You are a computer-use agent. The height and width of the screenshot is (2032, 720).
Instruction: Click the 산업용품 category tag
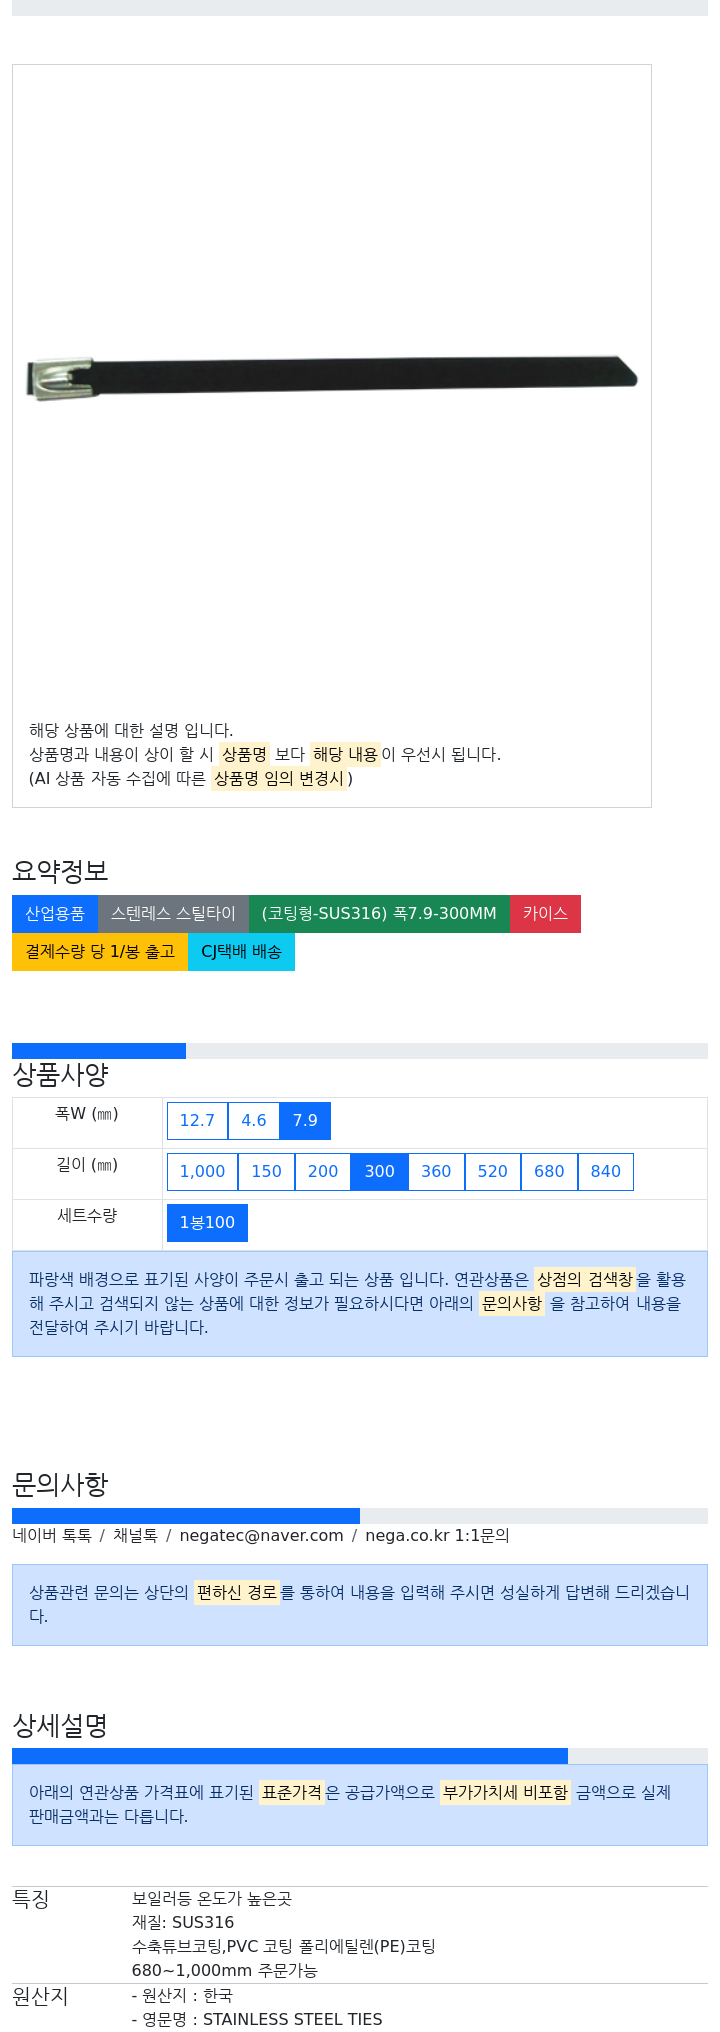[x=55, y=914]
